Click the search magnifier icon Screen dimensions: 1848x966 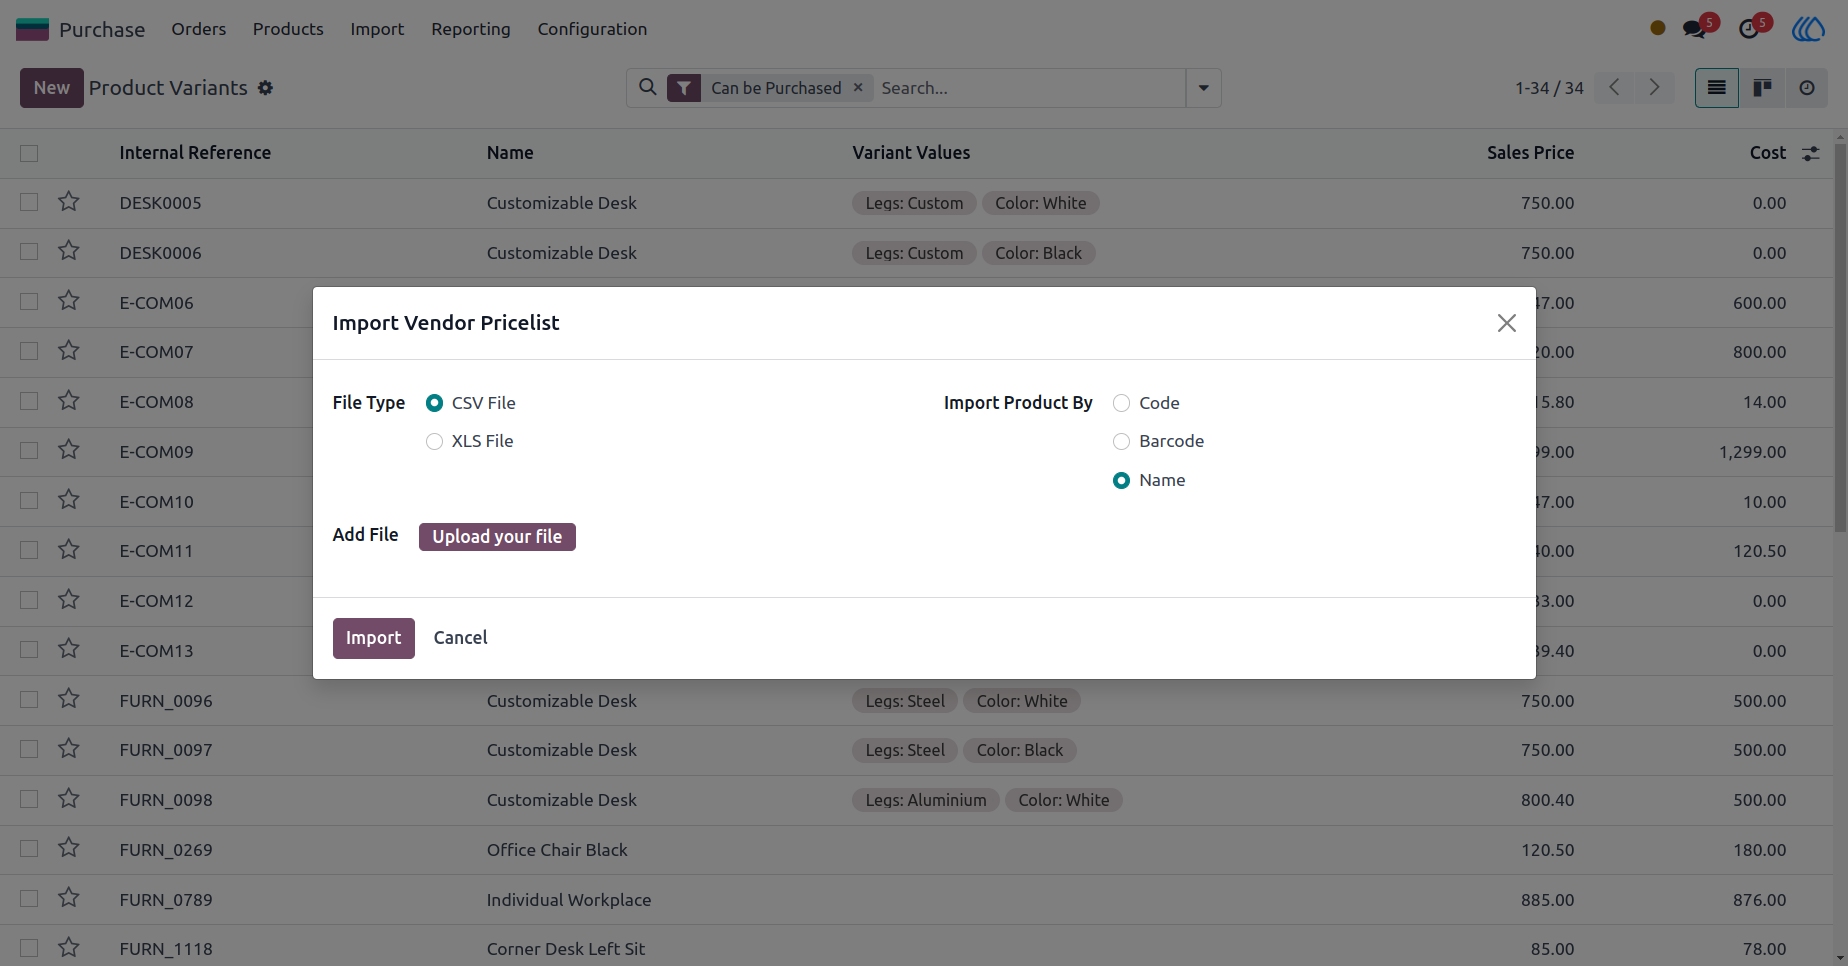[648, 88]
